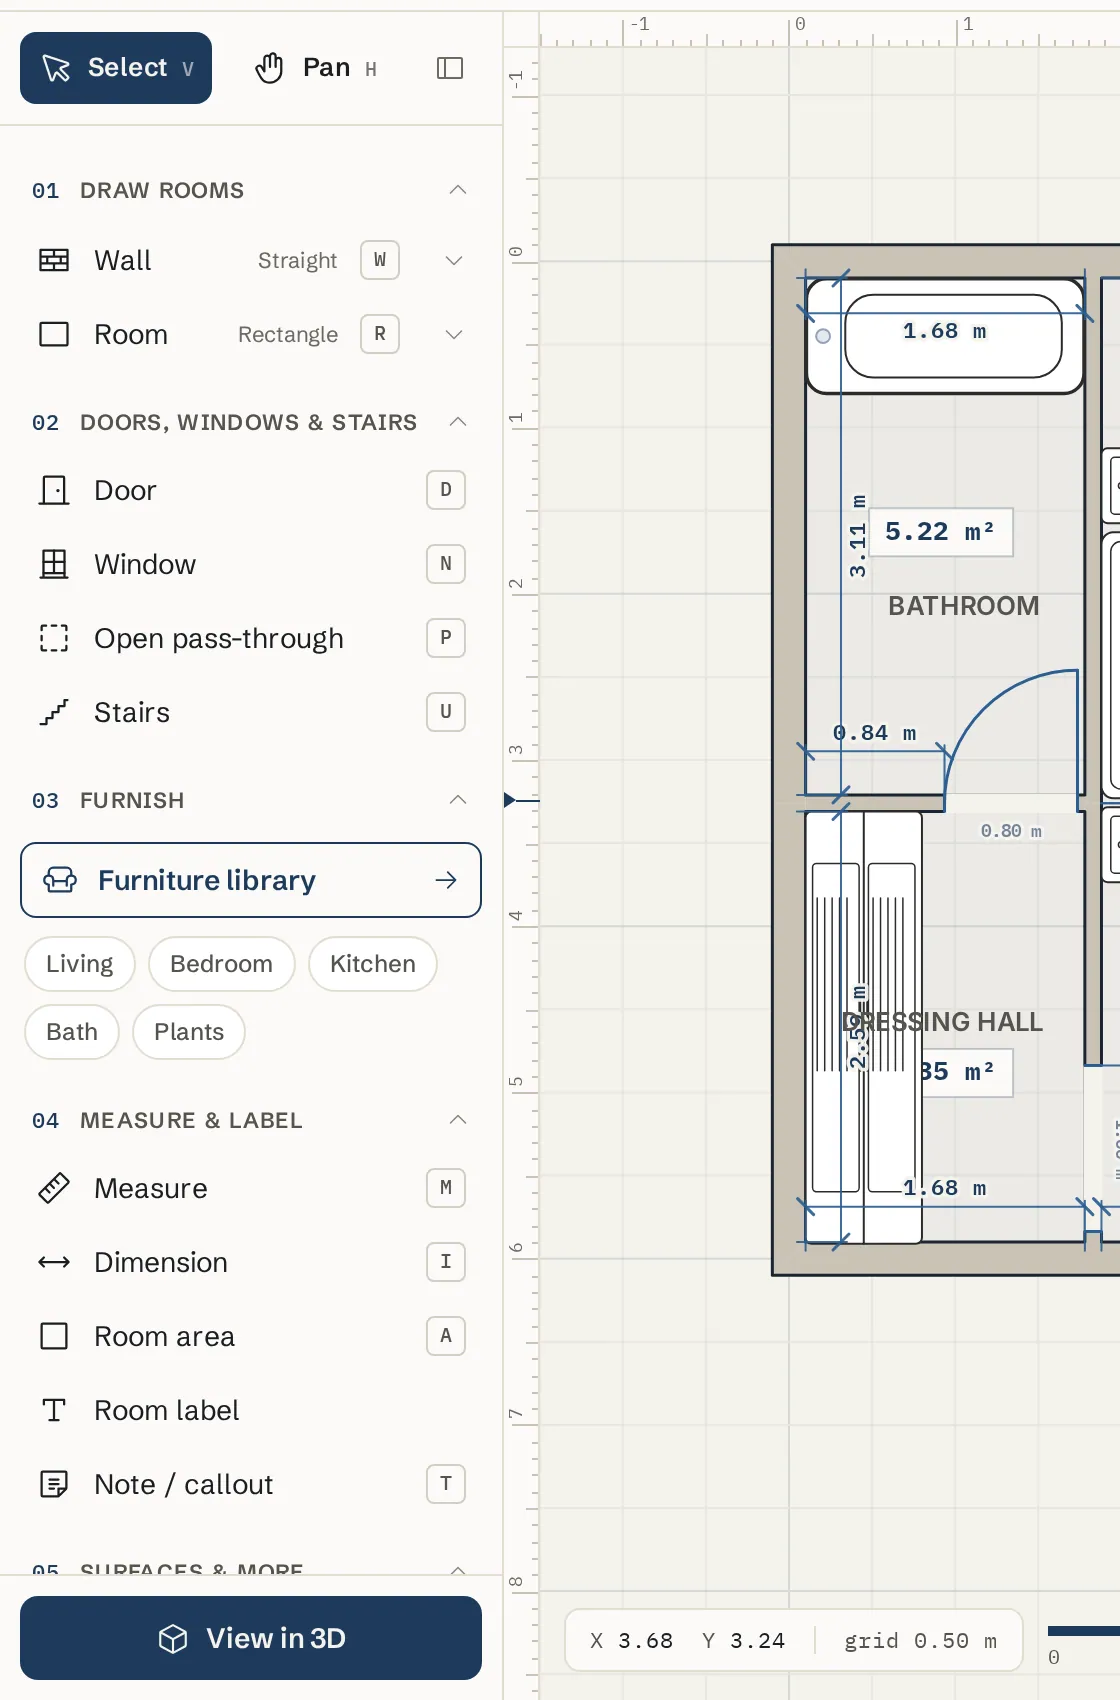Filter furniture by Plants
The width and height of the screenshot is (1120, 1700).
189,1032
